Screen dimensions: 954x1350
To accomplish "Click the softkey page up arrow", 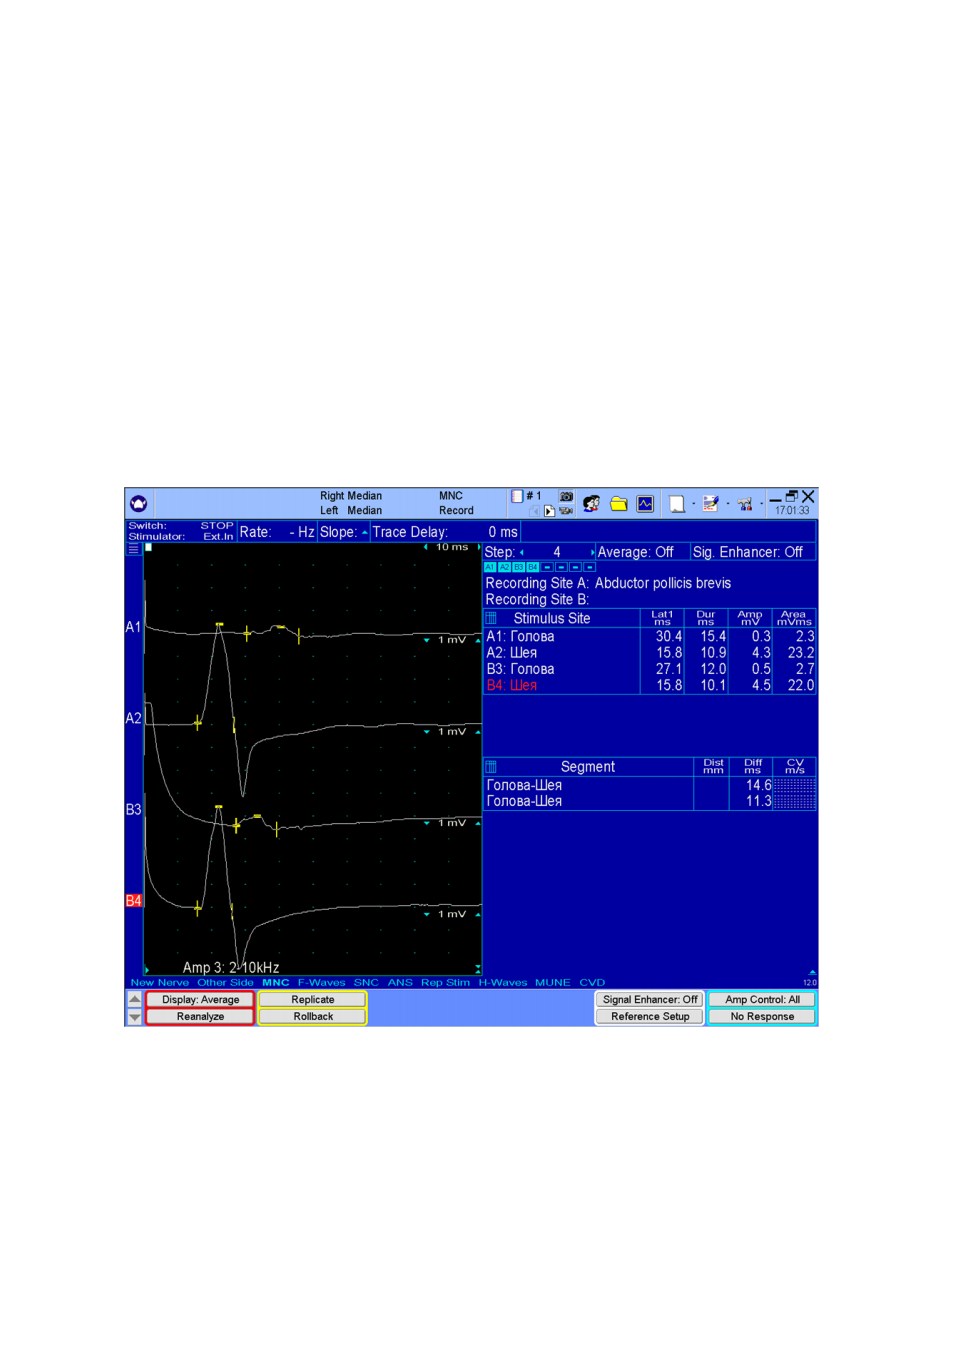I will coord(134,999).
